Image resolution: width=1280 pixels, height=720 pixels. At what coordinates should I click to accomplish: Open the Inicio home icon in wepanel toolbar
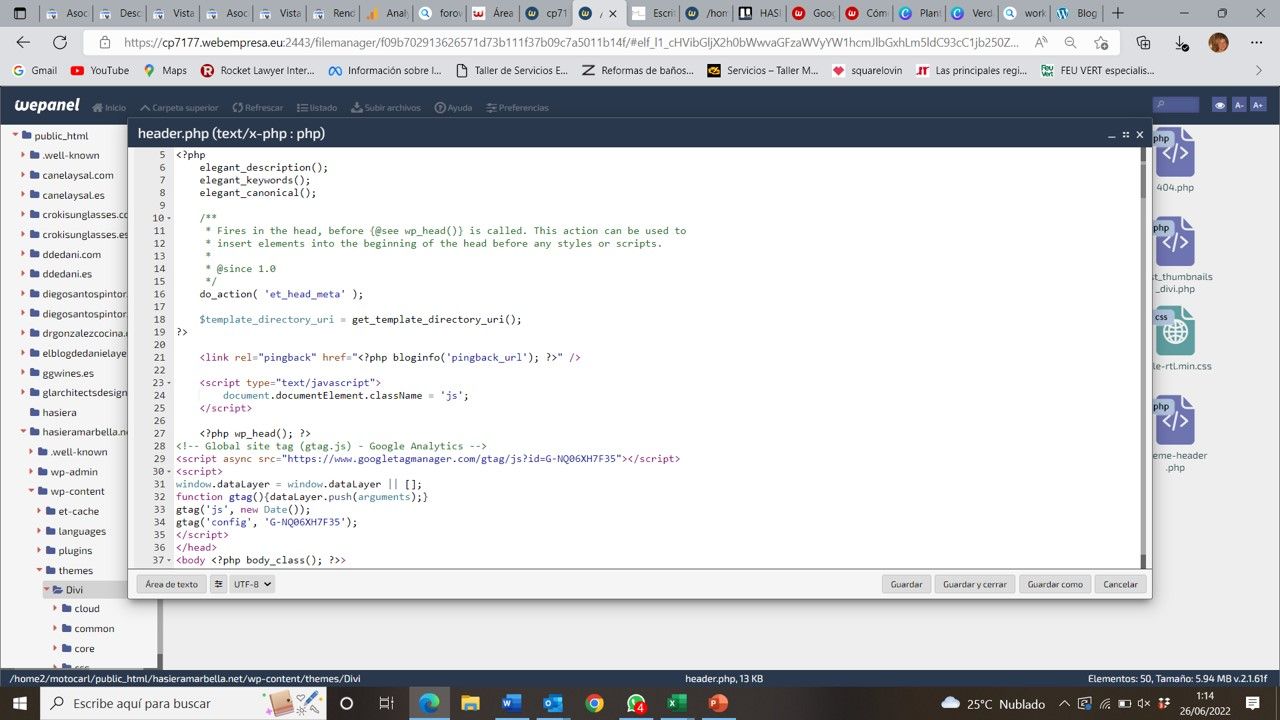tap(109, 107)
